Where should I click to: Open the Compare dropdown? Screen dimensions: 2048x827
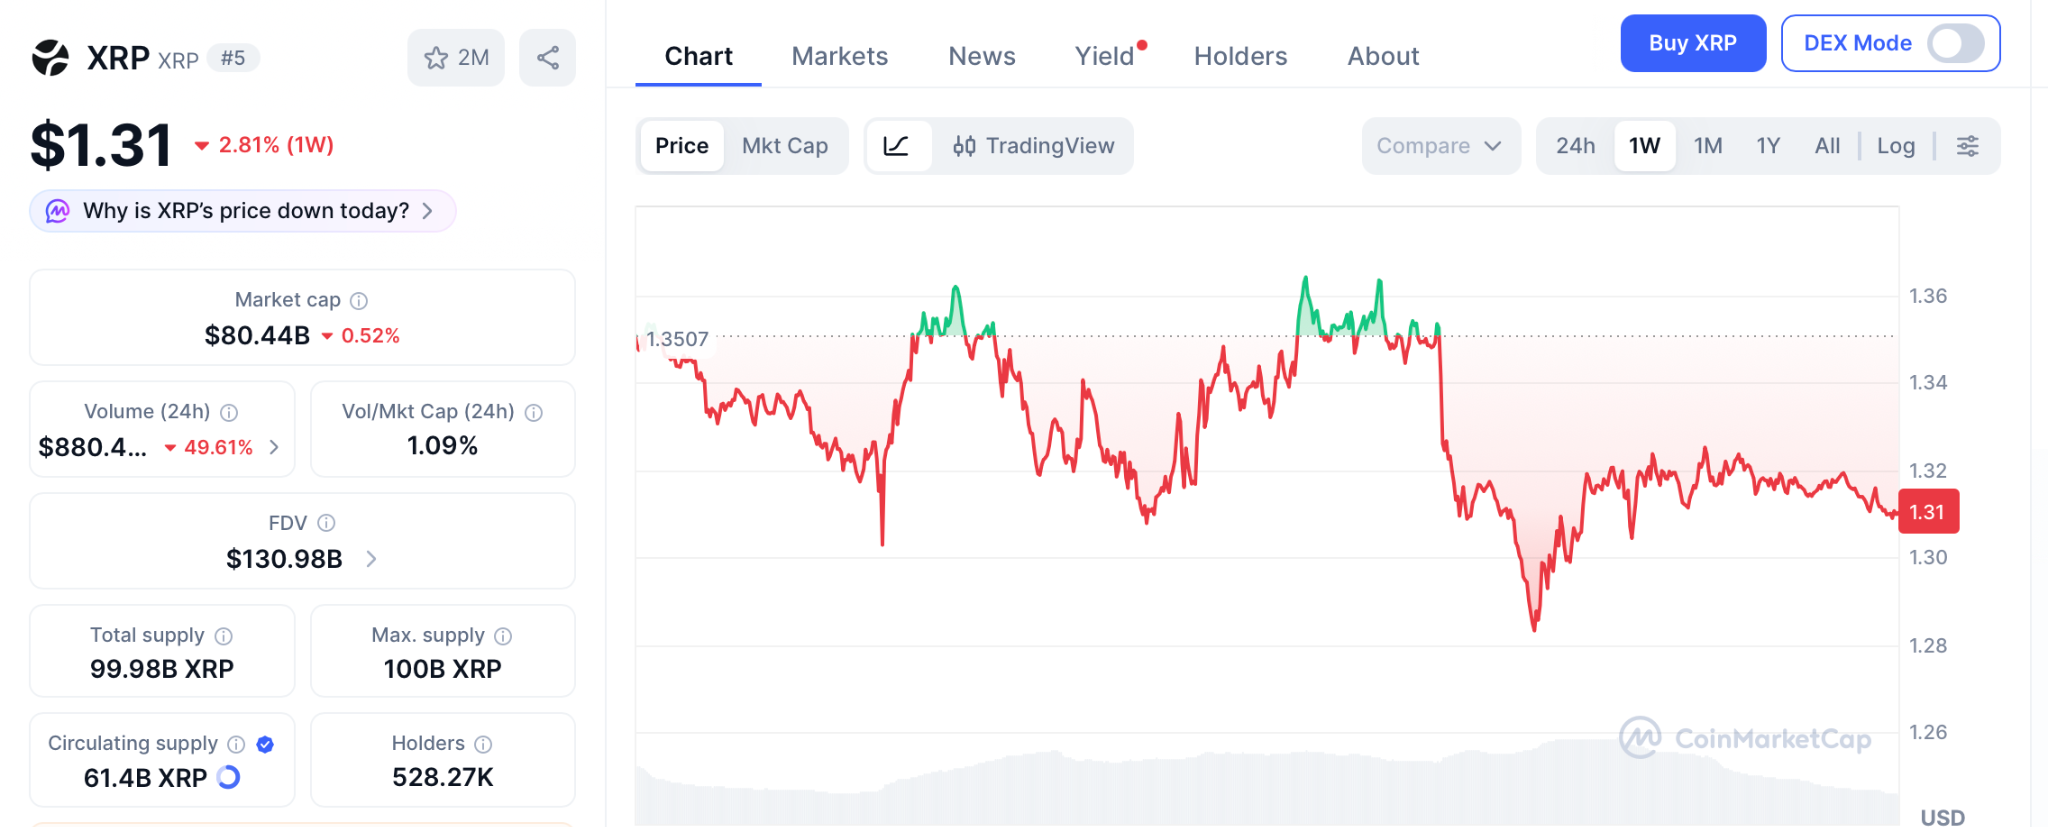[1440, 146]
